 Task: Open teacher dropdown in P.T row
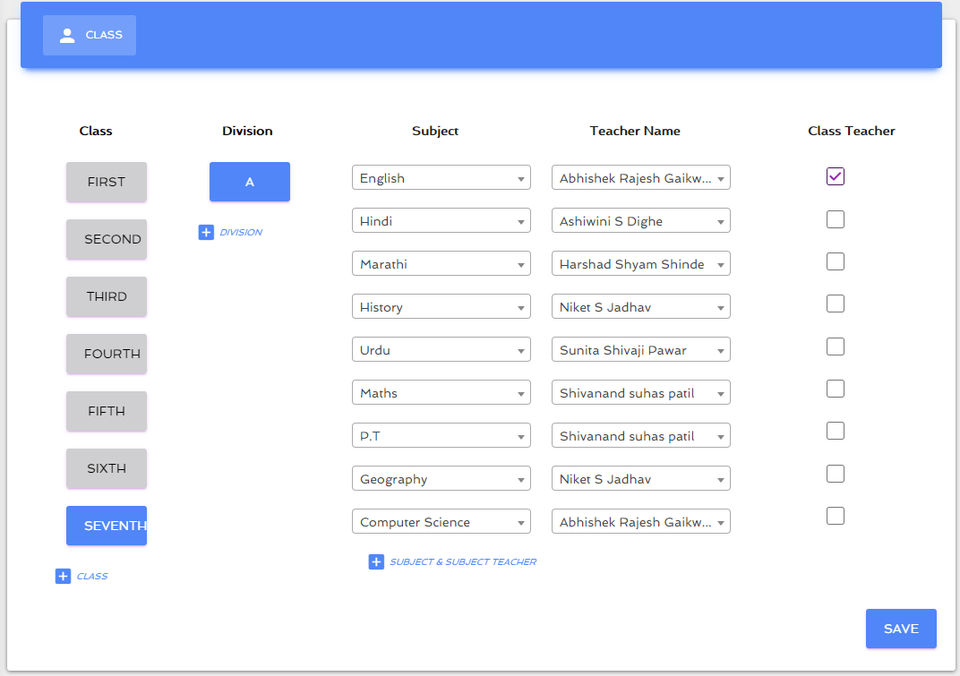(x=640, y=435)
